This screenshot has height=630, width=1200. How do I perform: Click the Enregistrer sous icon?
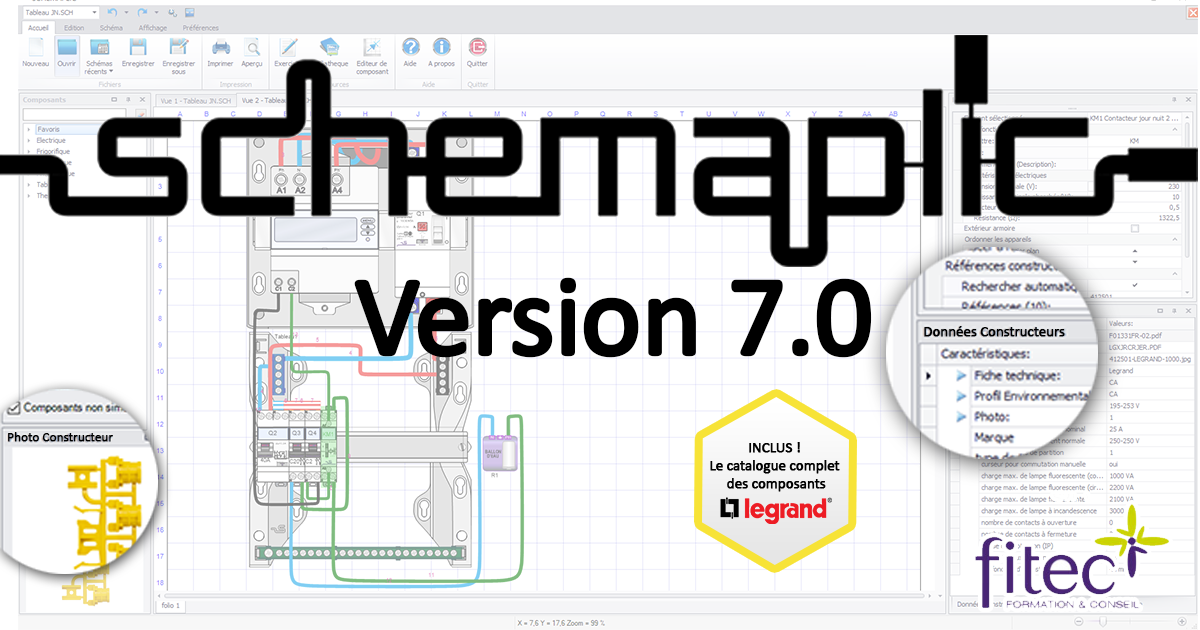point(178,47)
